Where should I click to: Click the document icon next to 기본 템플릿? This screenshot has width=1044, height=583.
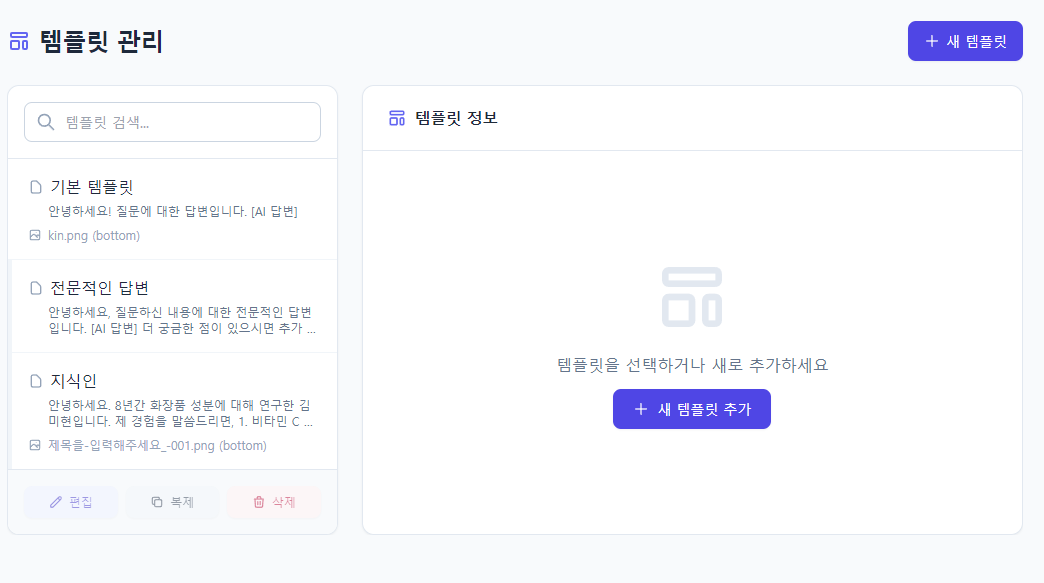tap(36, 187)
